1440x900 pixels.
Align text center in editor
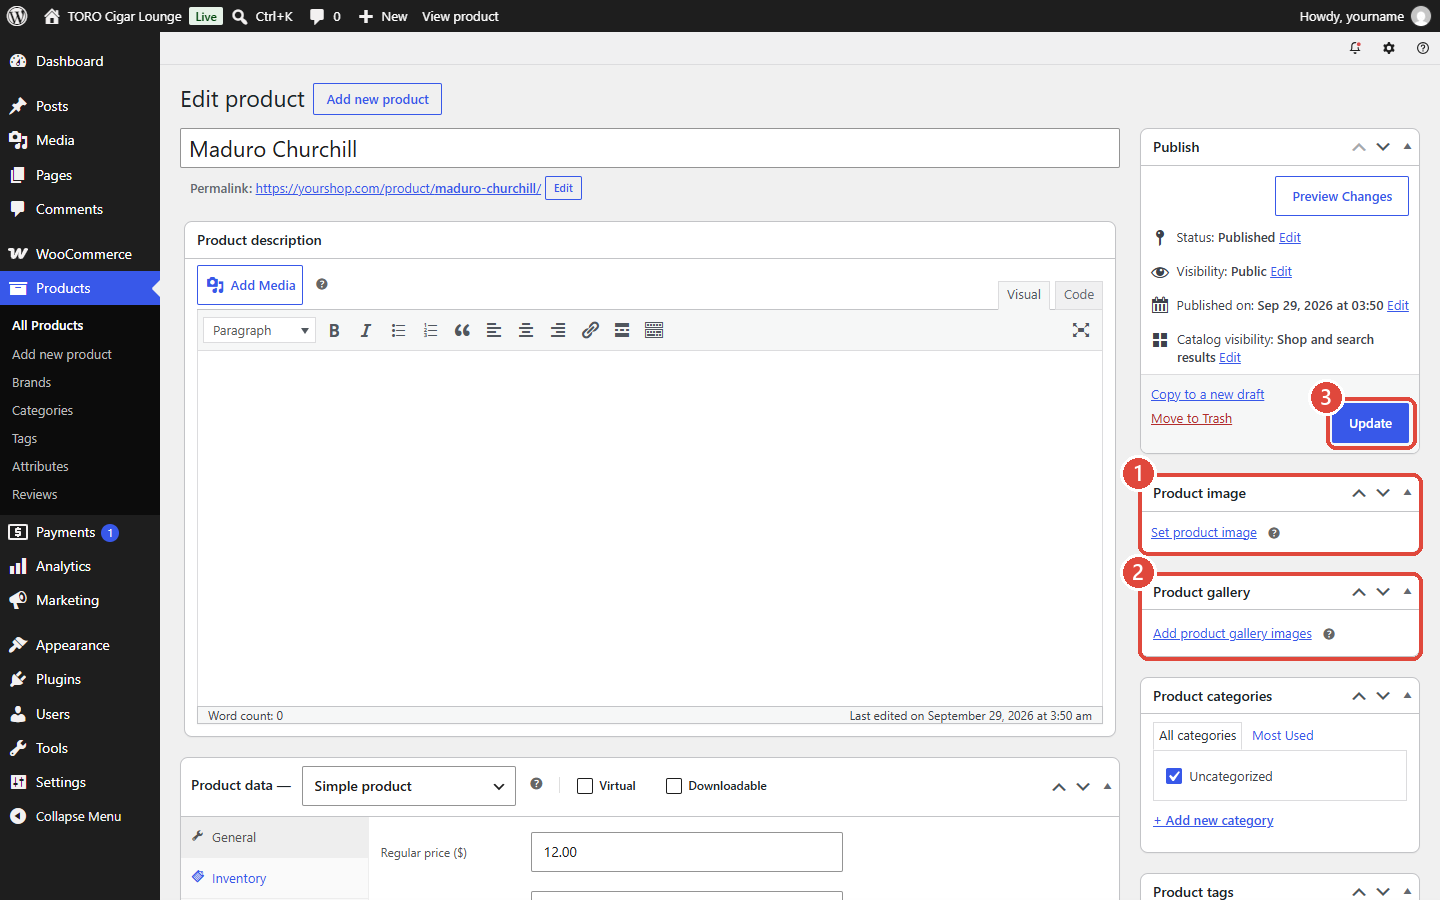tap(526, 330)
